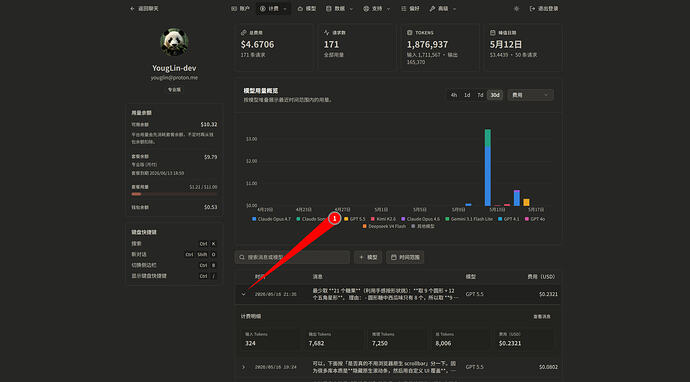Open the 费用 metric dropdown
Image resolution: width=690 pixels, height=382 pixels.
click(530, 95)
